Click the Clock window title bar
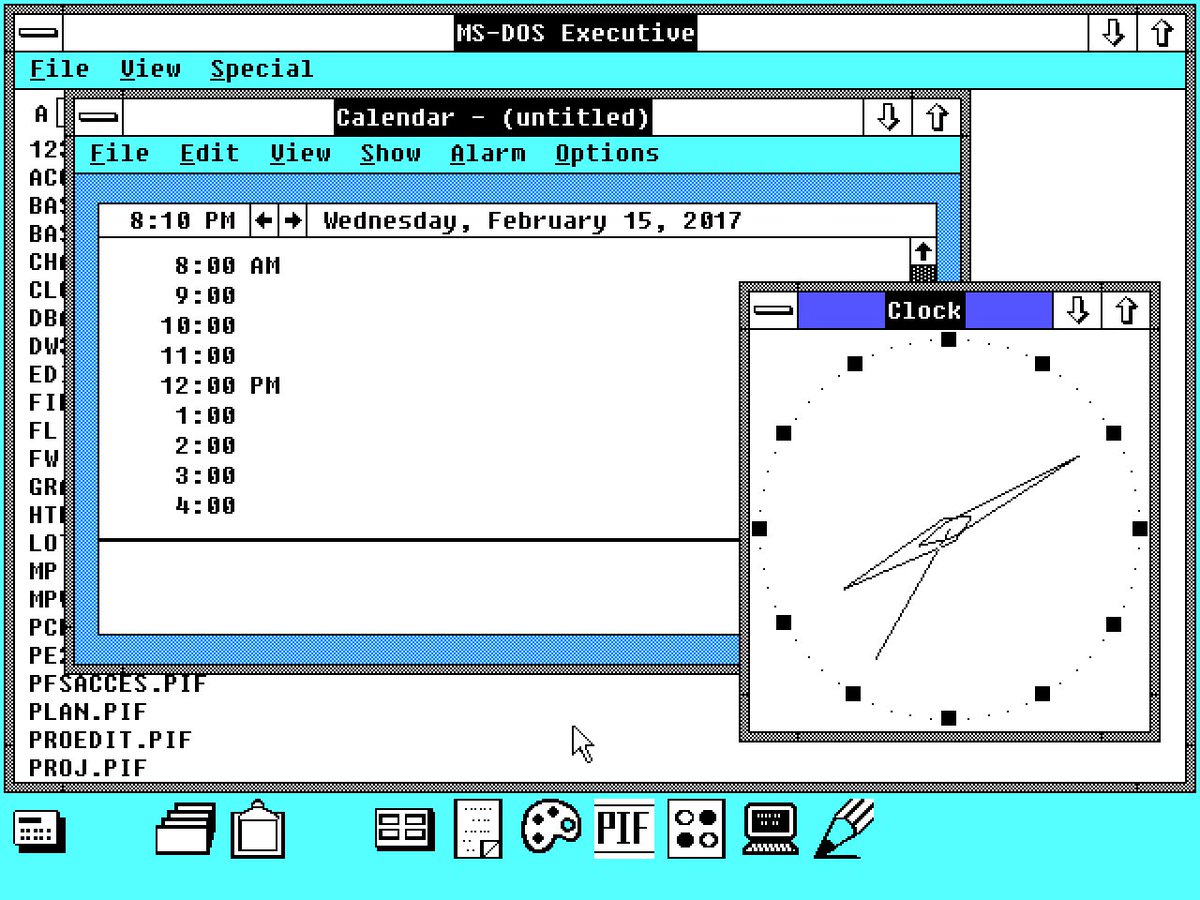The width and height of the screenshot is (1200, 900). pos(925,311)
